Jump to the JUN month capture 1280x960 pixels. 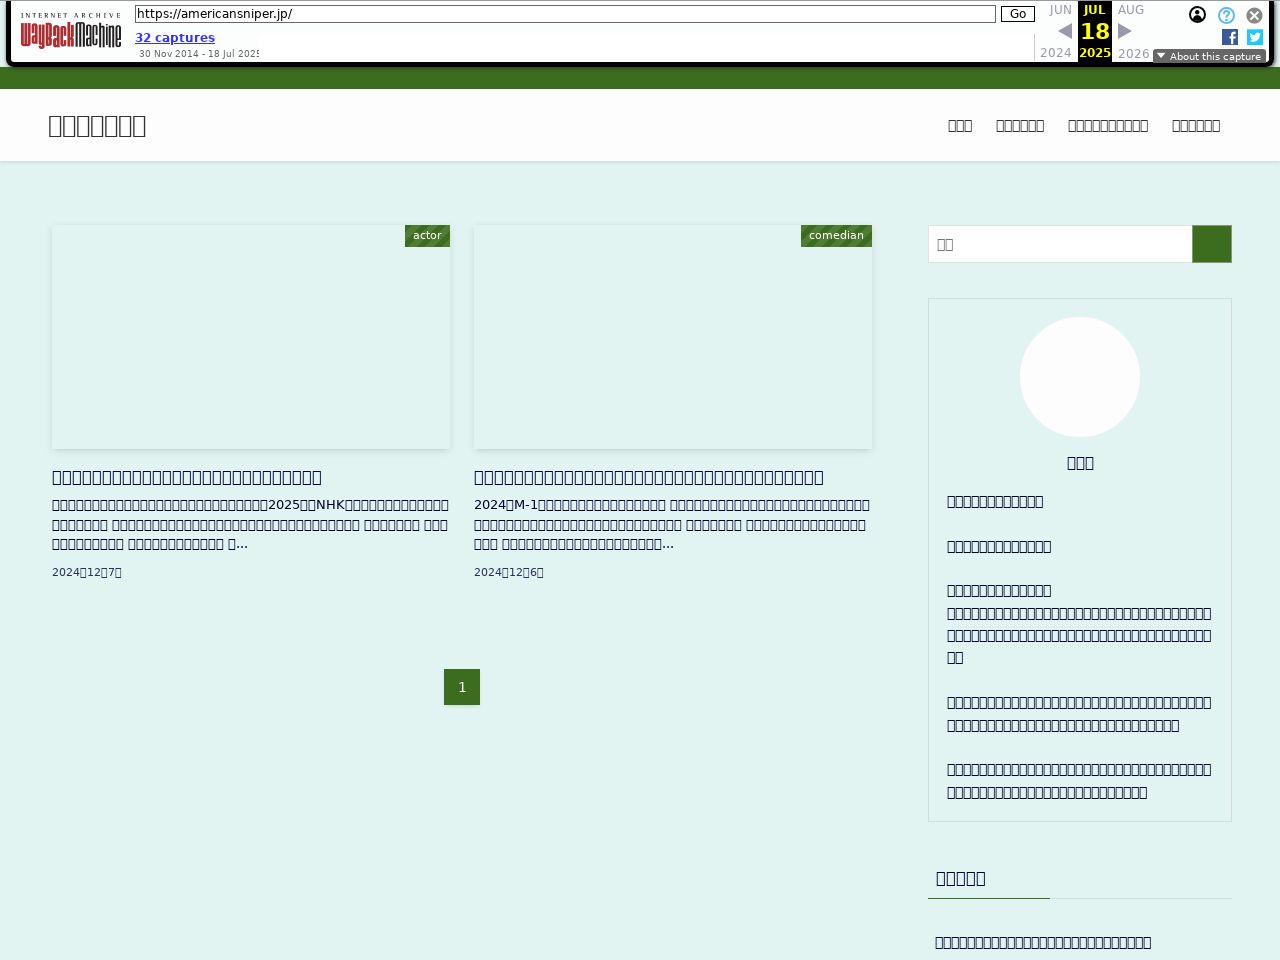(1060, 10)
